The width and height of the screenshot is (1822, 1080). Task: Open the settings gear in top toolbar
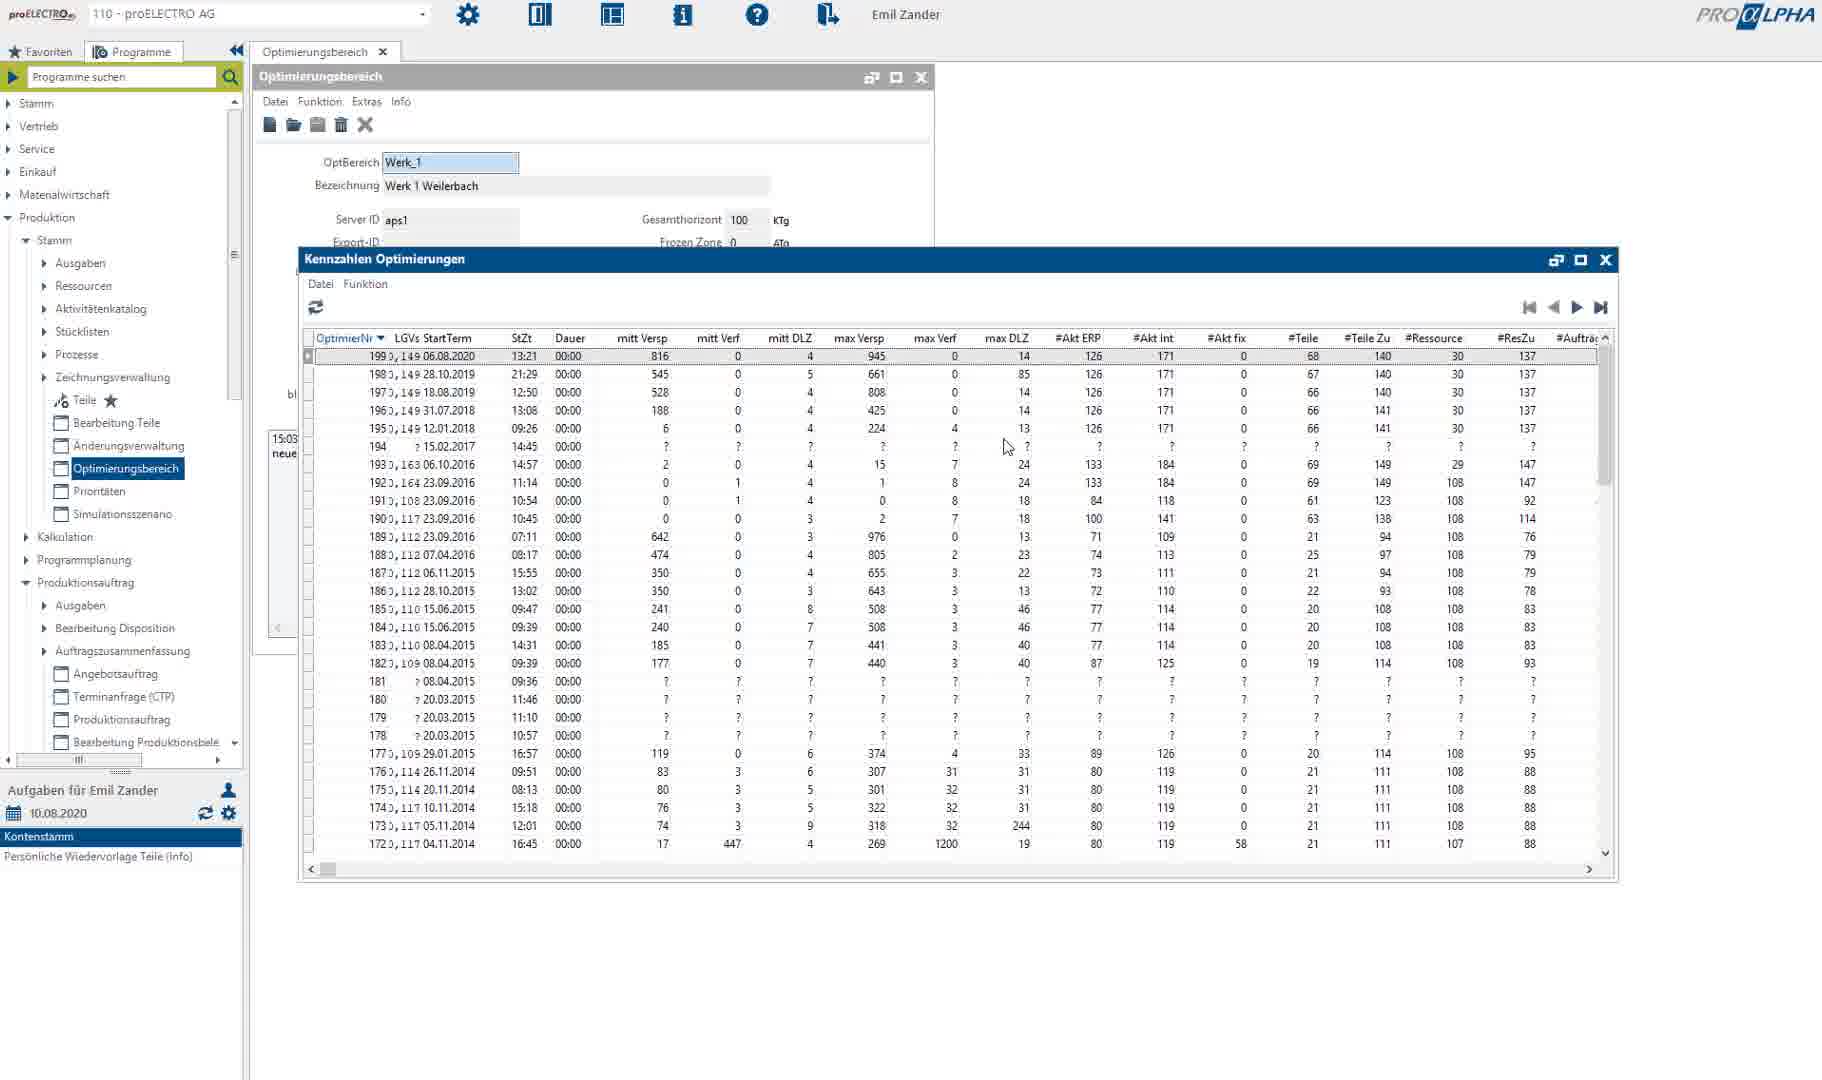point(468,15)
